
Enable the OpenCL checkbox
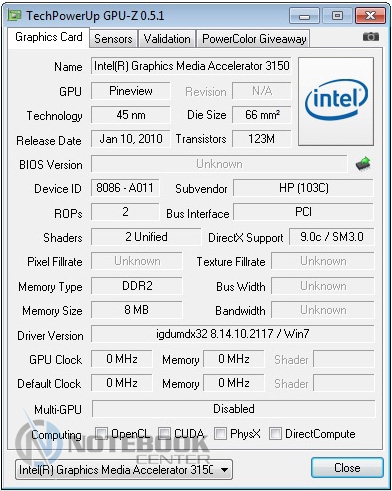coord(101,434)
